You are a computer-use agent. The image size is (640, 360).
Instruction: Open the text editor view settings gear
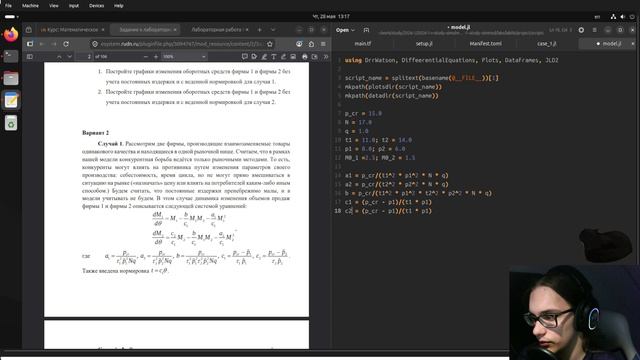click(x=581, y=30)
